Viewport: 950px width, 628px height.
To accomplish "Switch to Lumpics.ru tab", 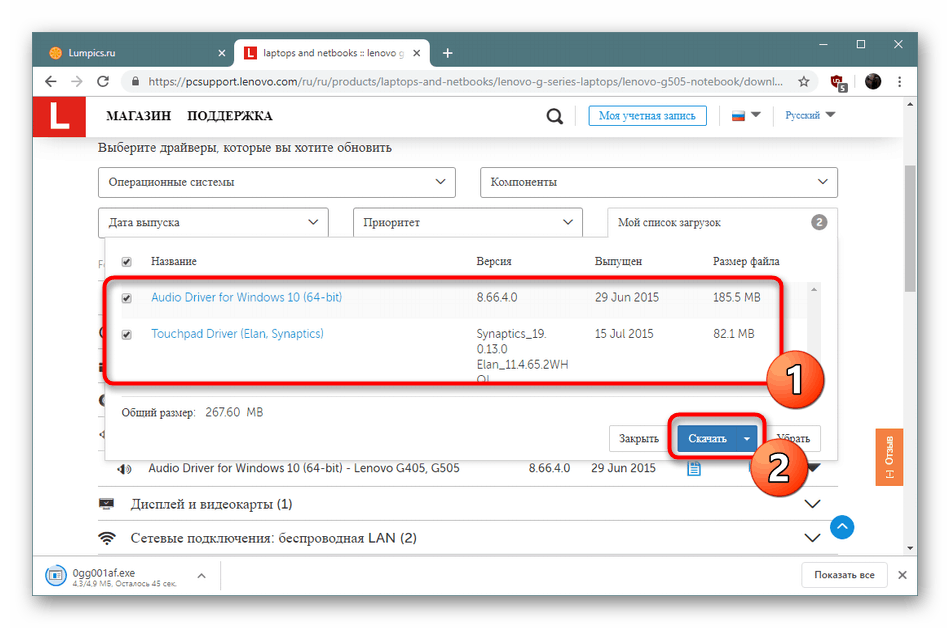I will [138, 53].
